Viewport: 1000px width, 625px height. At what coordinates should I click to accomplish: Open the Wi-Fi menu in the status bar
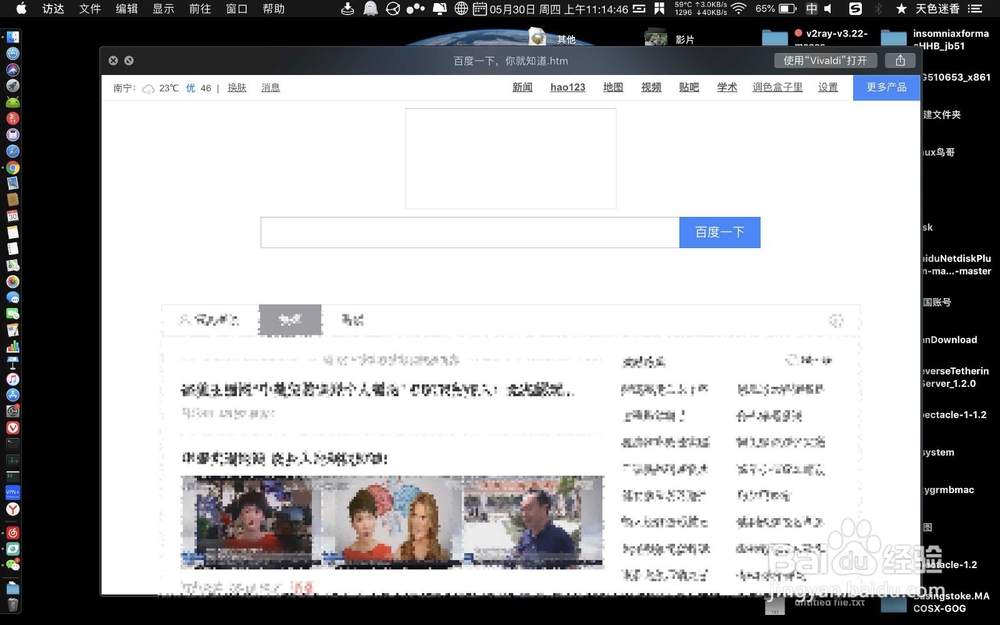point(738,9)
